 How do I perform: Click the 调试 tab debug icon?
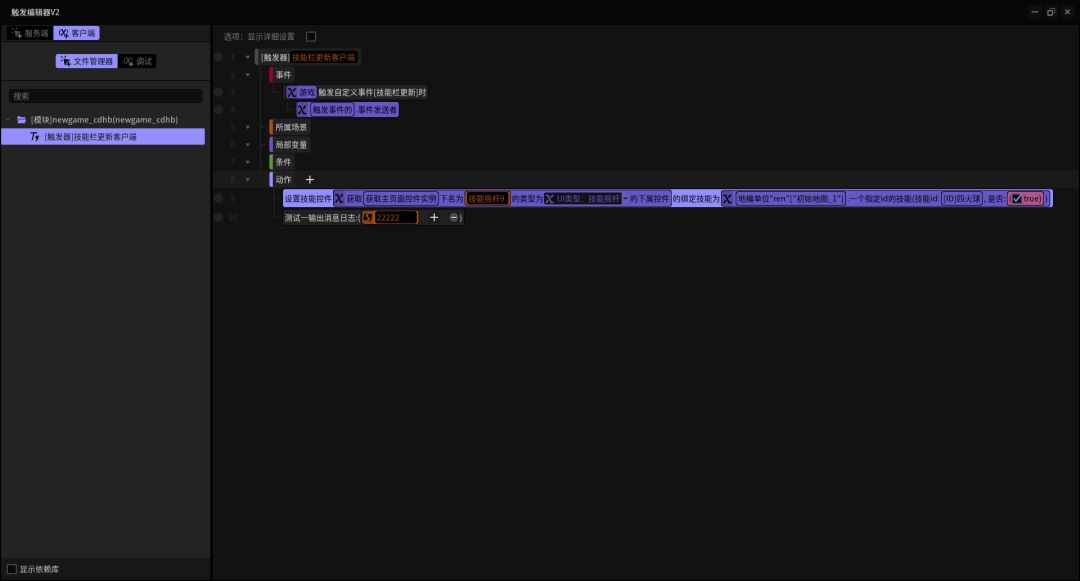click(128, 61)
